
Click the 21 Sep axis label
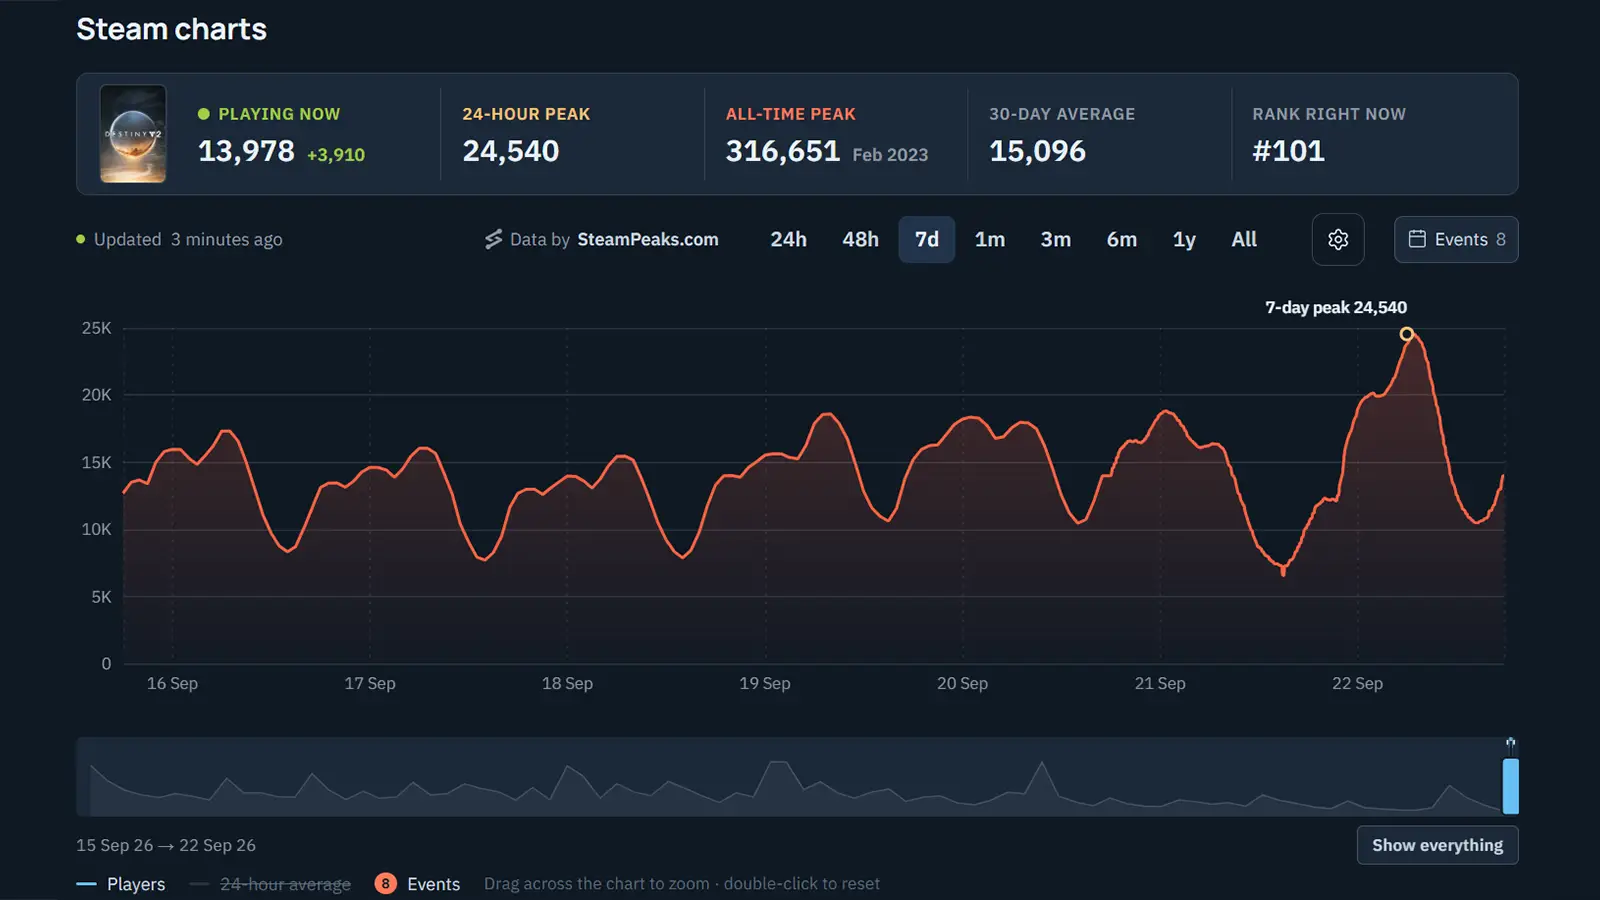click(1160, 684)
